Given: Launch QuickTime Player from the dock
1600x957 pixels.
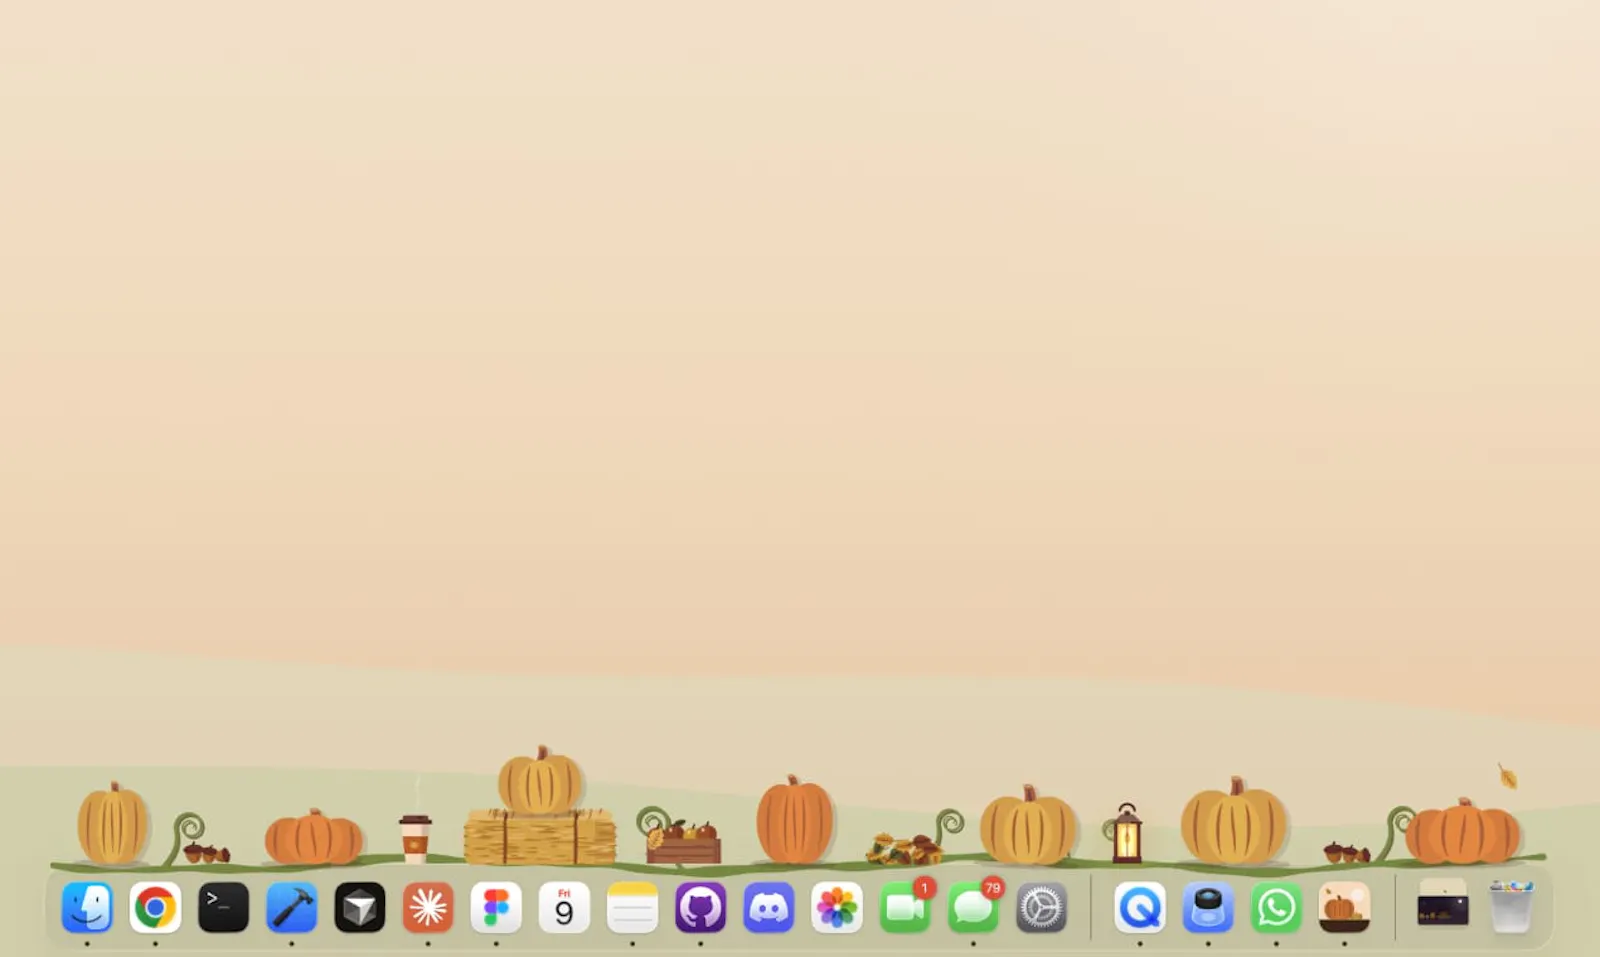Looking at the screenshot, I should point(1140,908).
